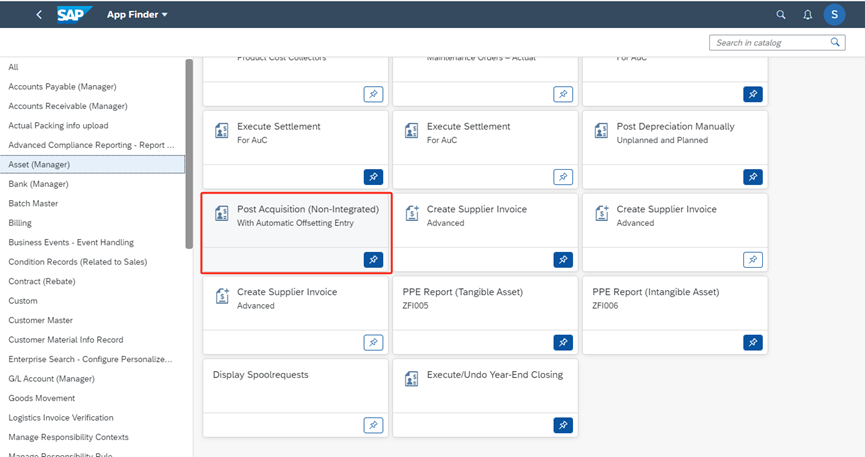Toggle pin on Post Acquisition (Non-Integrated) tile
865x457 pixels.
pyautogui.click(x=372, y=260)
